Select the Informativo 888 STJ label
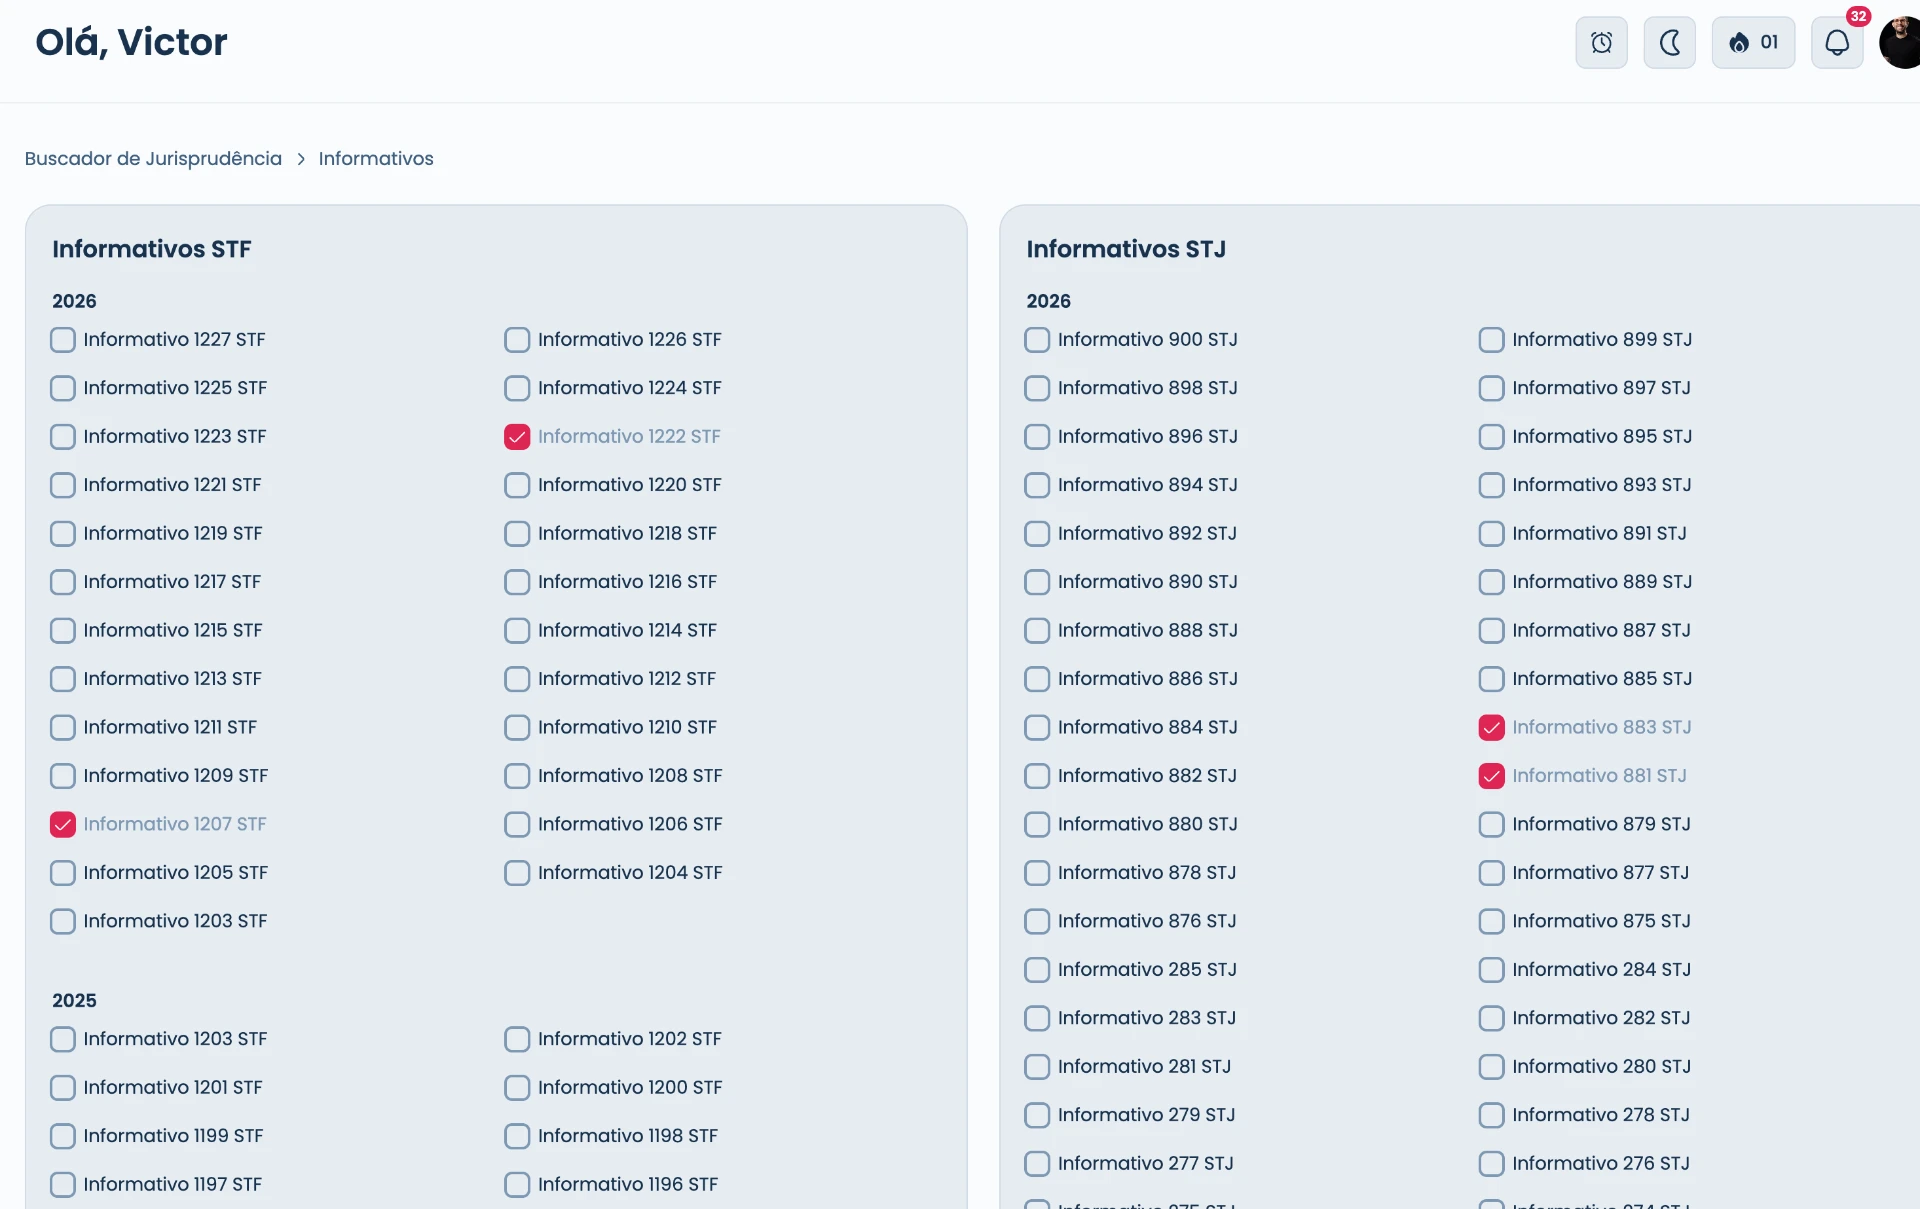 pyautogui.click(x=1148, y=631)
